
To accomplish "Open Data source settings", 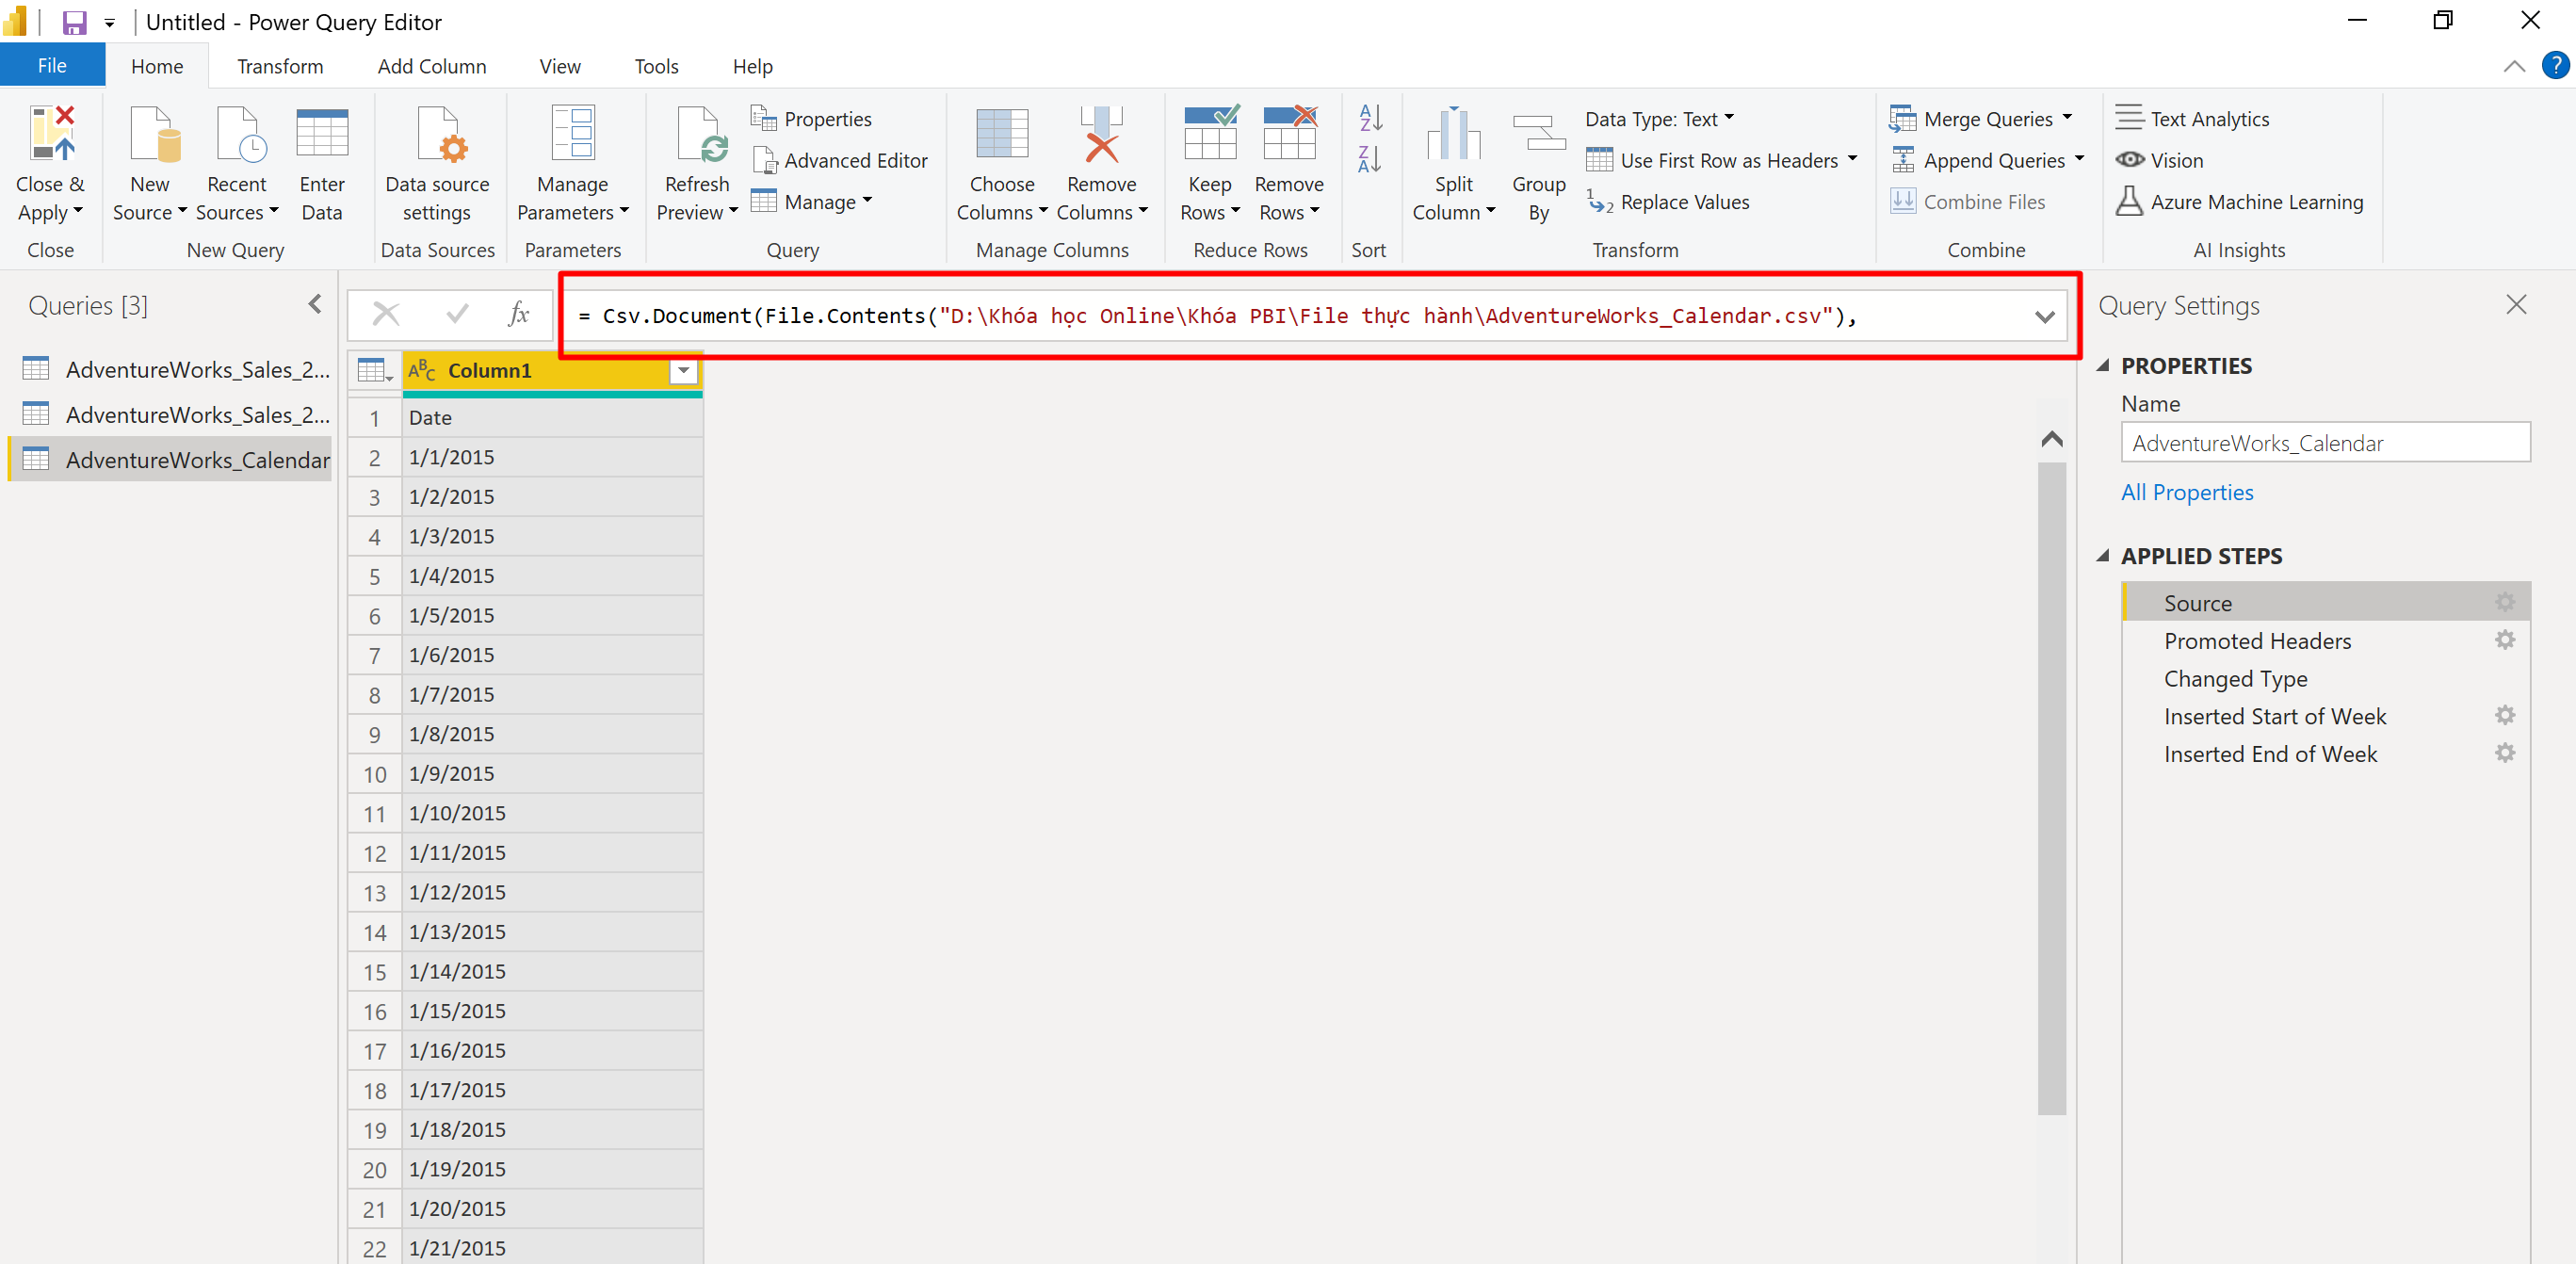I will [x=438, y=165].
